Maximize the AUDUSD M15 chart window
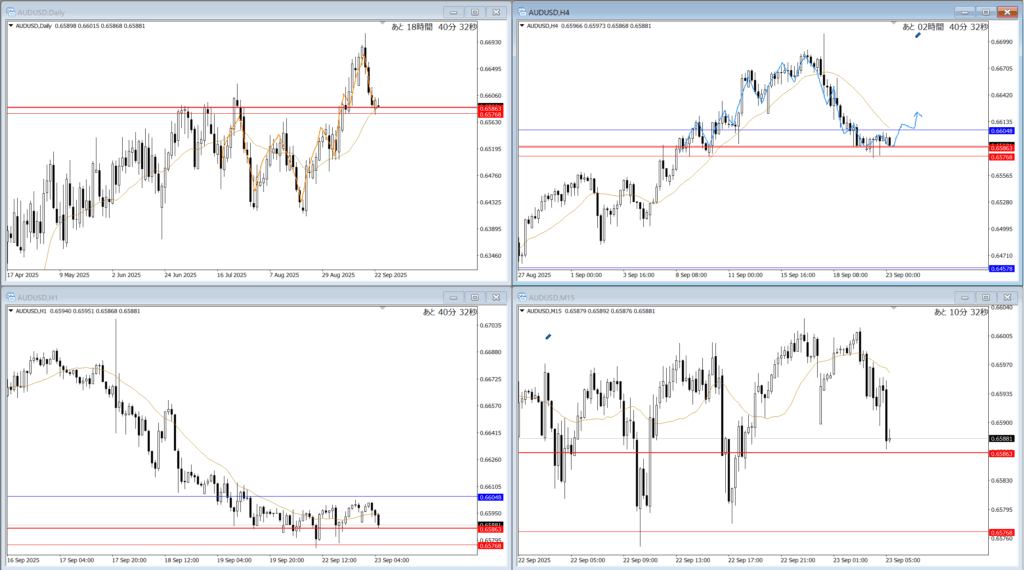Image resolution: width=1024 pixels, height=570 pixels. (x=986, y=297)
